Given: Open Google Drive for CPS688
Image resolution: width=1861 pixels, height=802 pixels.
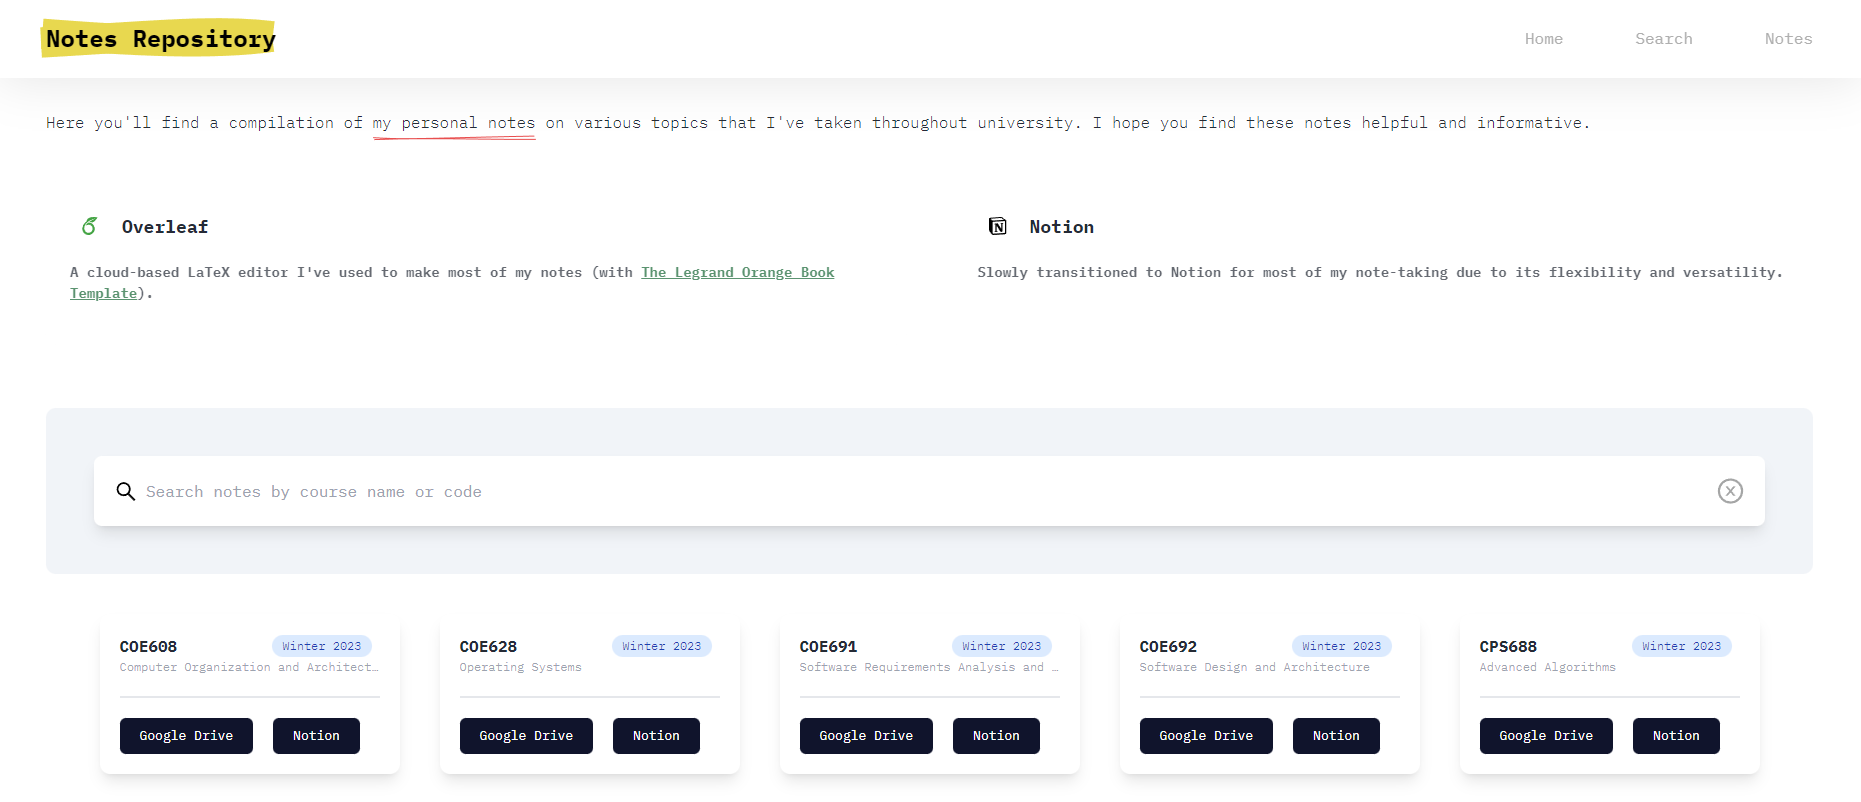Looking at the screenshot, I should [1546, 736].
